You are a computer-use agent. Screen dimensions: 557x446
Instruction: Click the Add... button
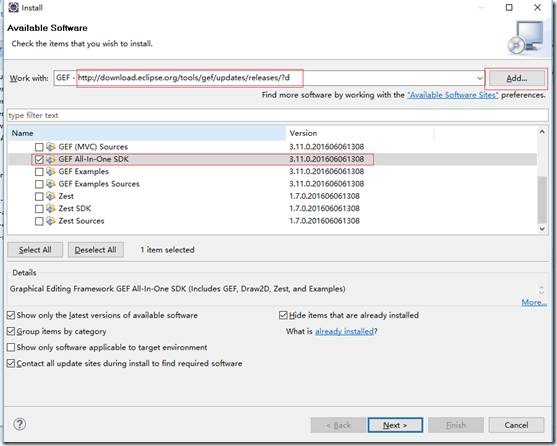517,78
